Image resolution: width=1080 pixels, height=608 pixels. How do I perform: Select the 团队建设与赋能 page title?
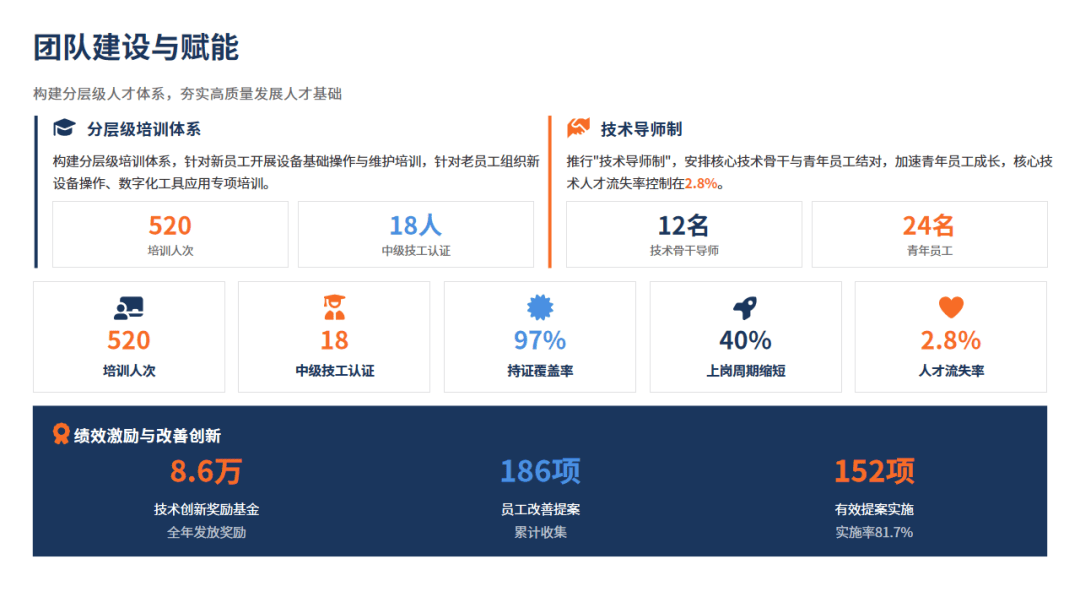(x=136, y=47)
